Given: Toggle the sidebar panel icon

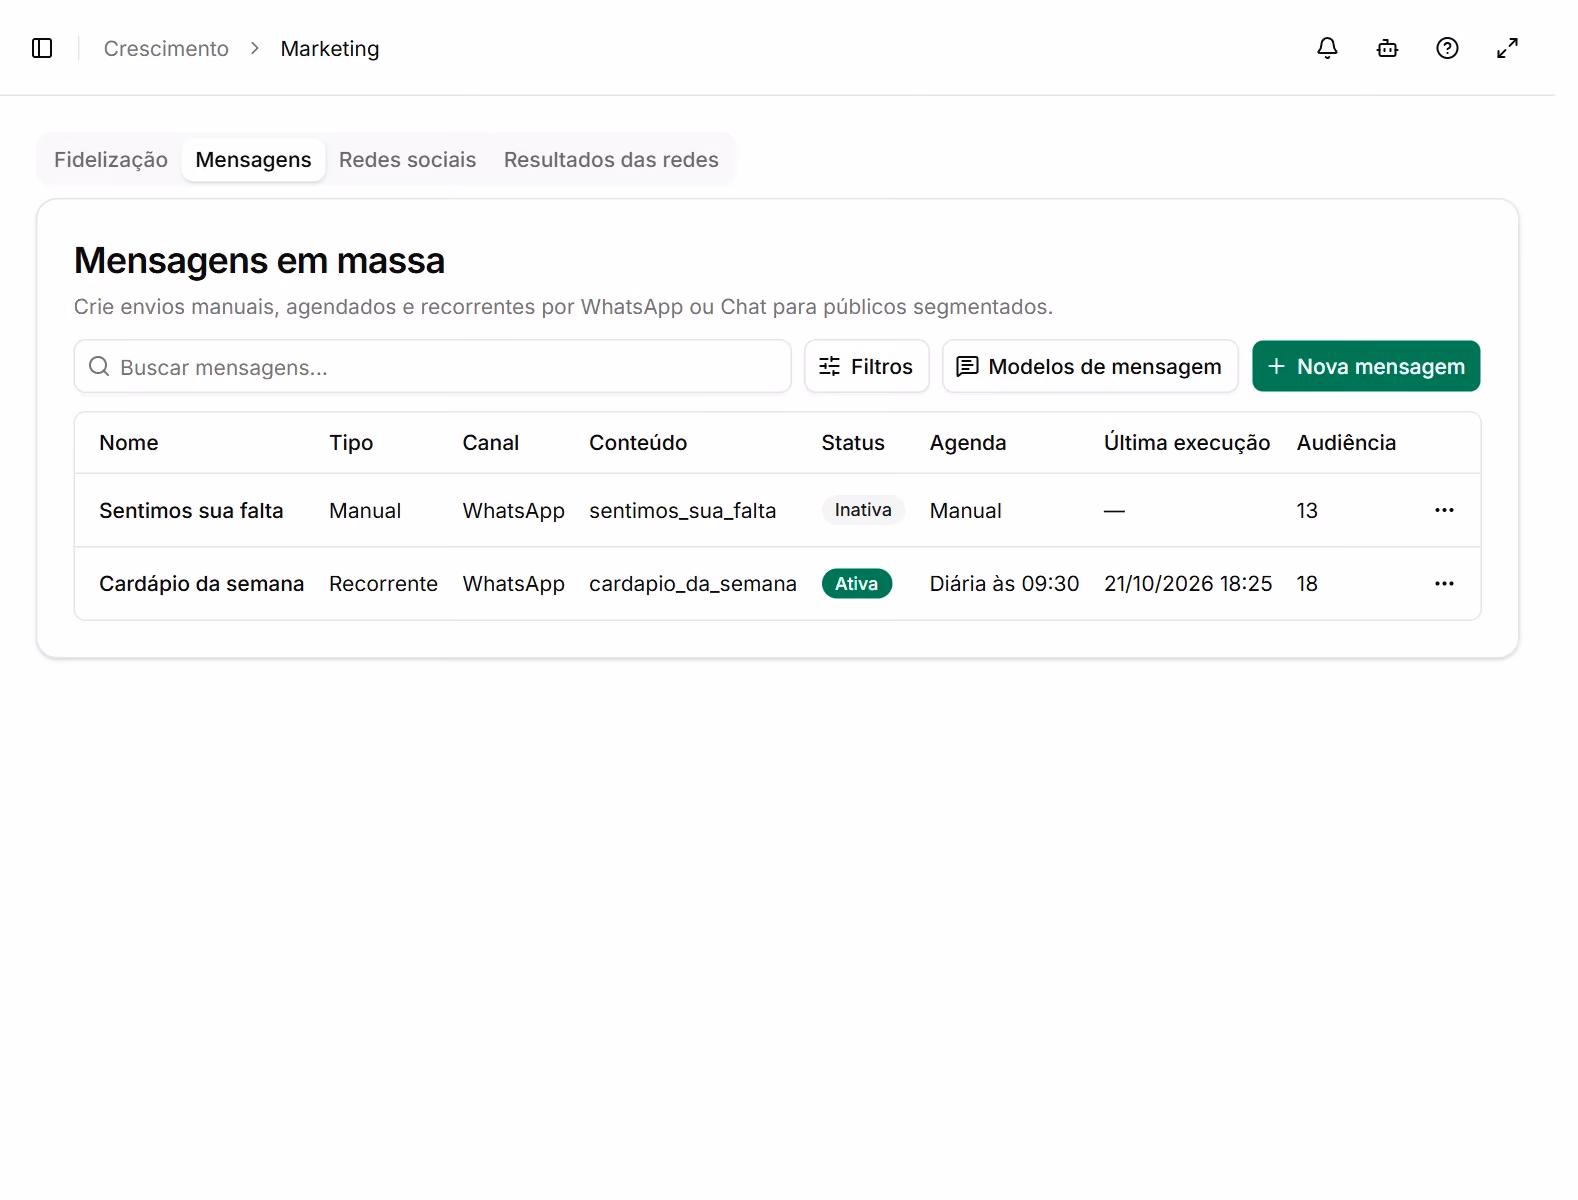Looking at the screenshot, I should coord(42,48).
